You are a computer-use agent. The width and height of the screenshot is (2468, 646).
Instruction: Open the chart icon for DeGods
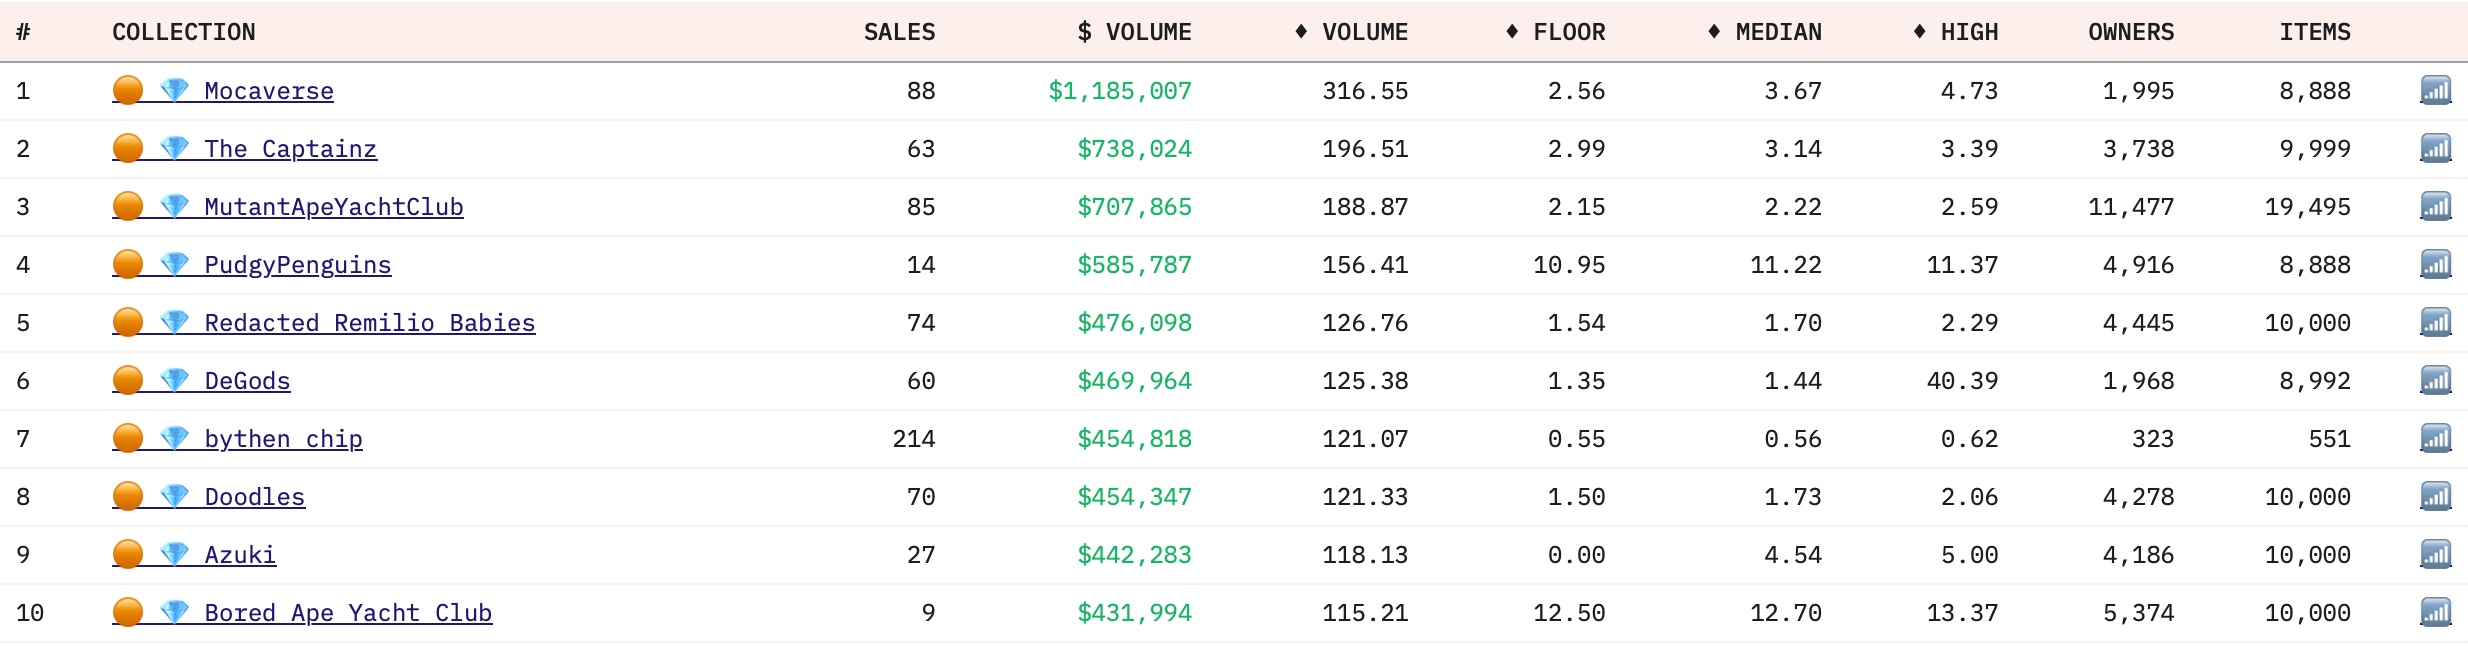click(2435, 381)
